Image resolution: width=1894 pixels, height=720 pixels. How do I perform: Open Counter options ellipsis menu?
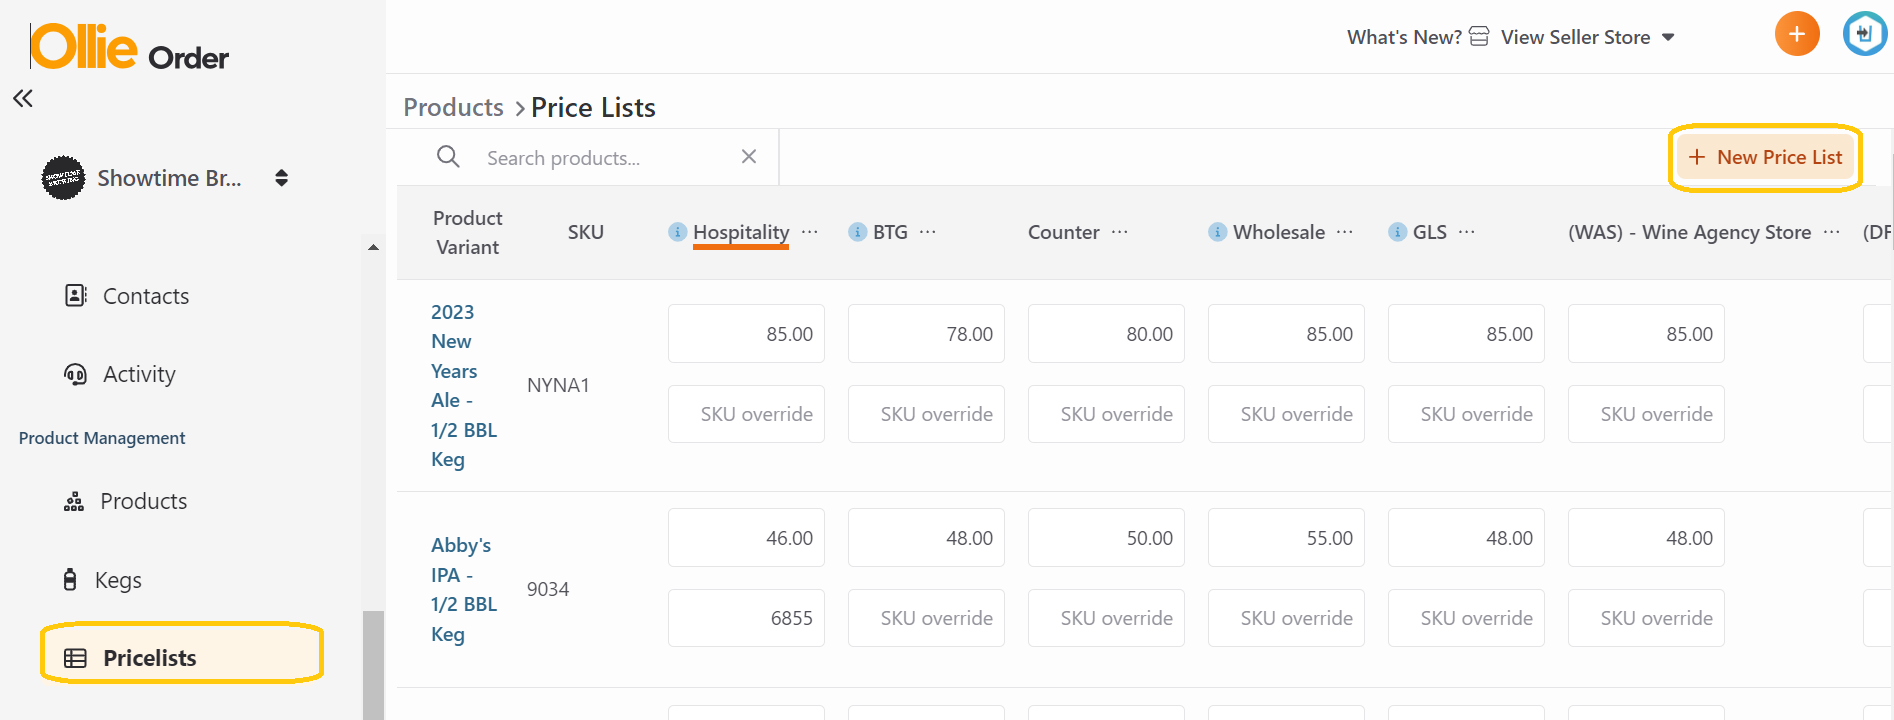[x=1120, y=231]
